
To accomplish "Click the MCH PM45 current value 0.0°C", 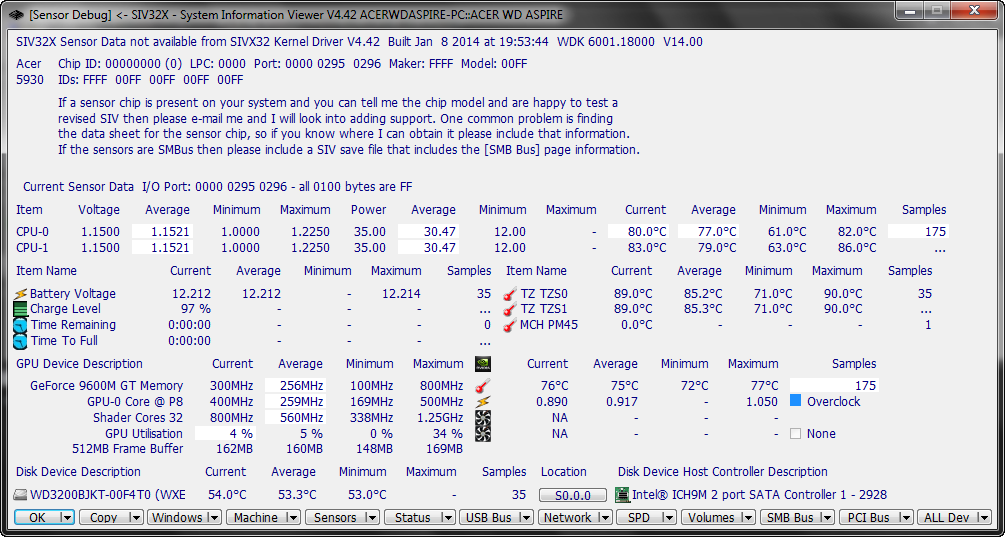I will 636,325.
